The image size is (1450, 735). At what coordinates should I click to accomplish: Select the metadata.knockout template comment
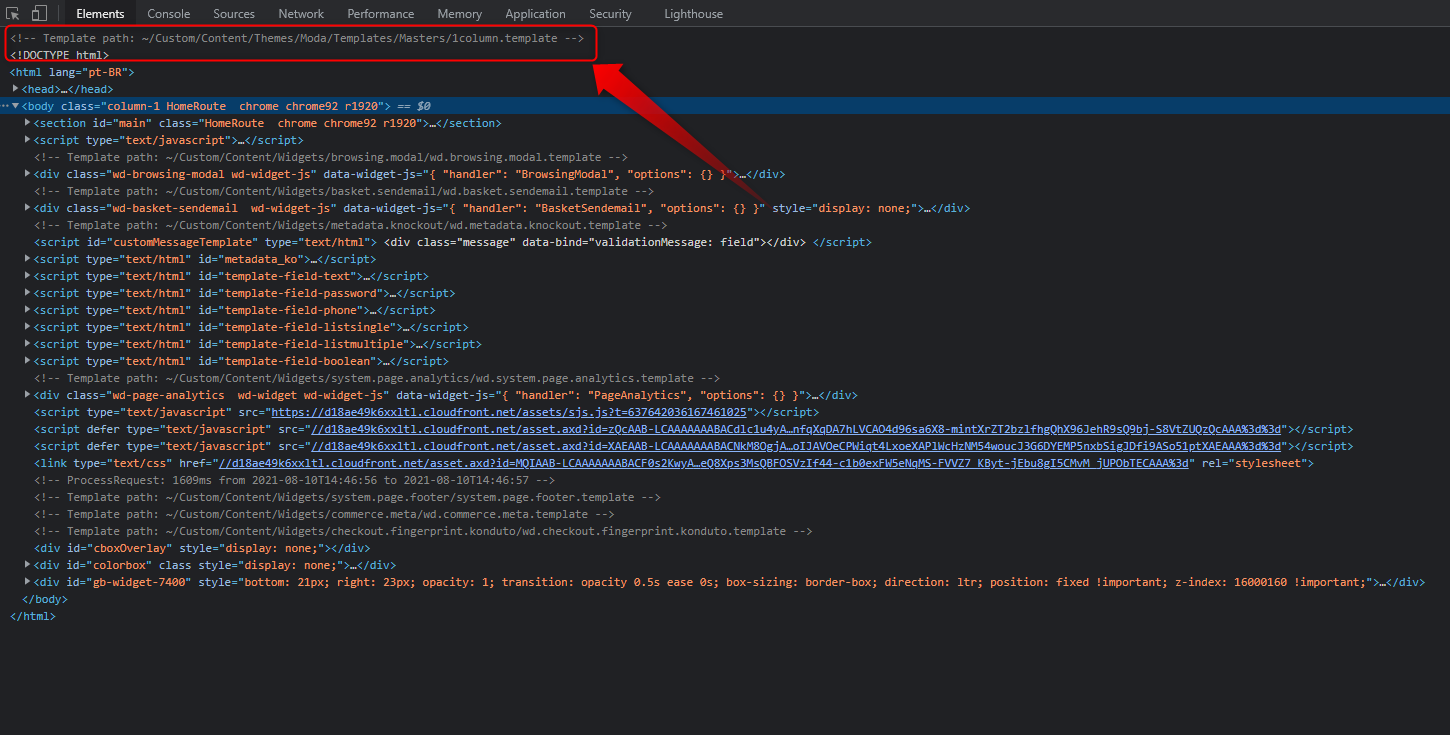pyautogui.click(x=351, y=225)
